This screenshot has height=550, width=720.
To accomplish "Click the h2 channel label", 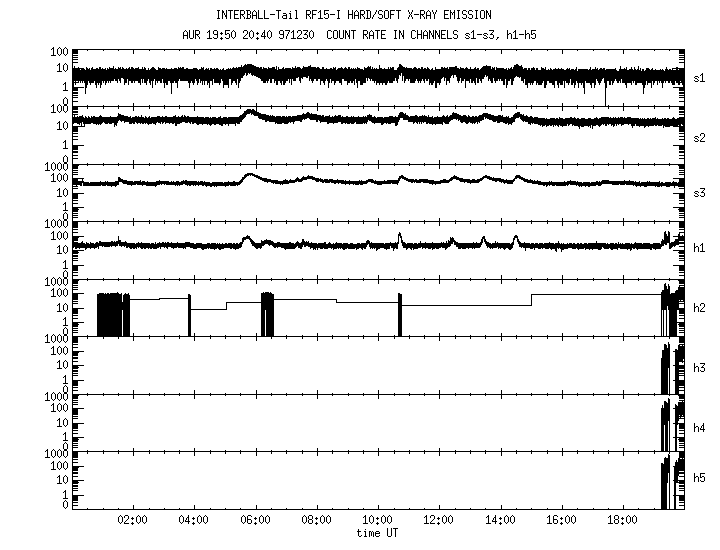I will pyautogui.click(x=700, y=308).
